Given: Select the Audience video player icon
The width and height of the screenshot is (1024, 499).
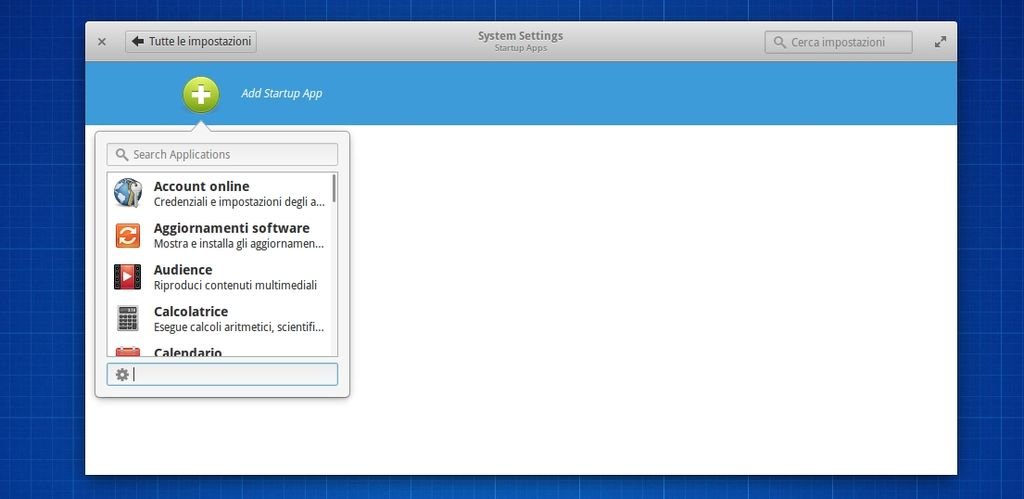Looking at the screenshot, I should point(127,277).
